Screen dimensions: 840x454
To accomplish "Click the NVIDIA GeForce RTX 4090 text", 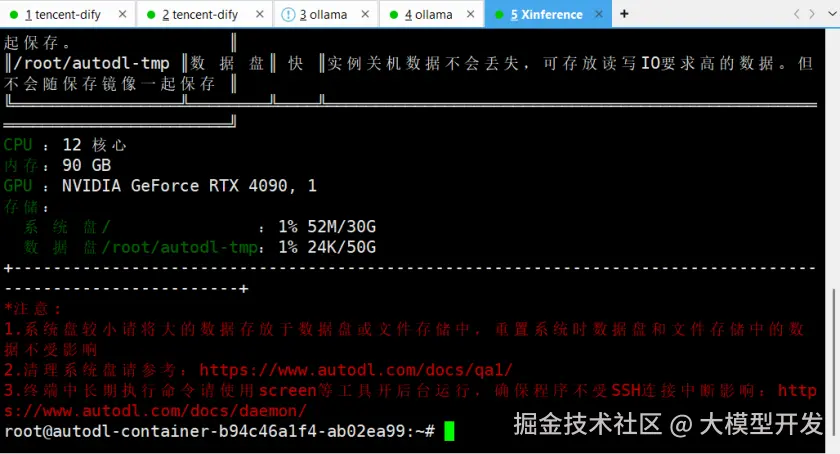I will [x=178, y=185].
